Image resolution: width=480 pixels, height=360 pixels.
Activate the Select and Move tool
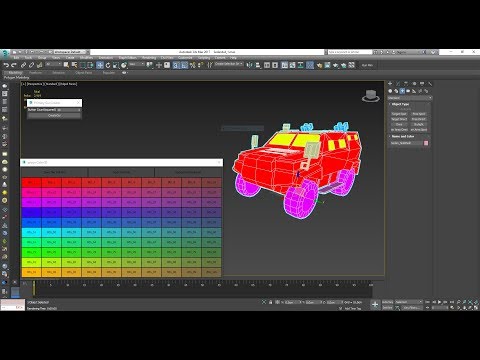[x=100, y=65]
